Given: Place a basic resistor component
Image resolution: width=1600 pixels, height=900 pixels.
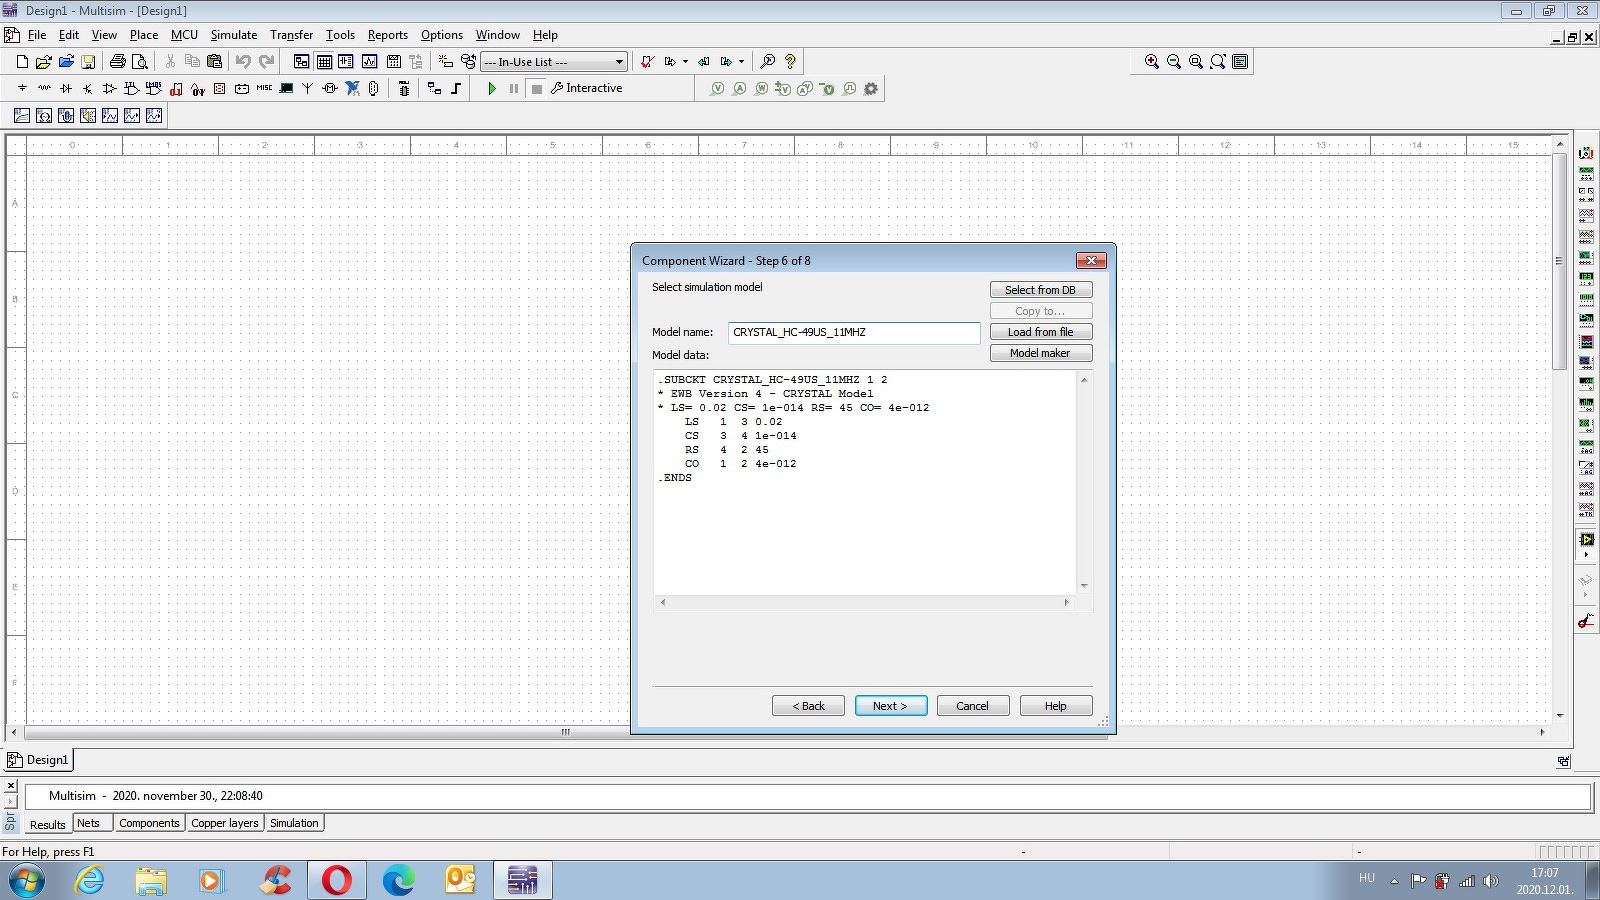Looking at the screenshot, I should [44, 89].
